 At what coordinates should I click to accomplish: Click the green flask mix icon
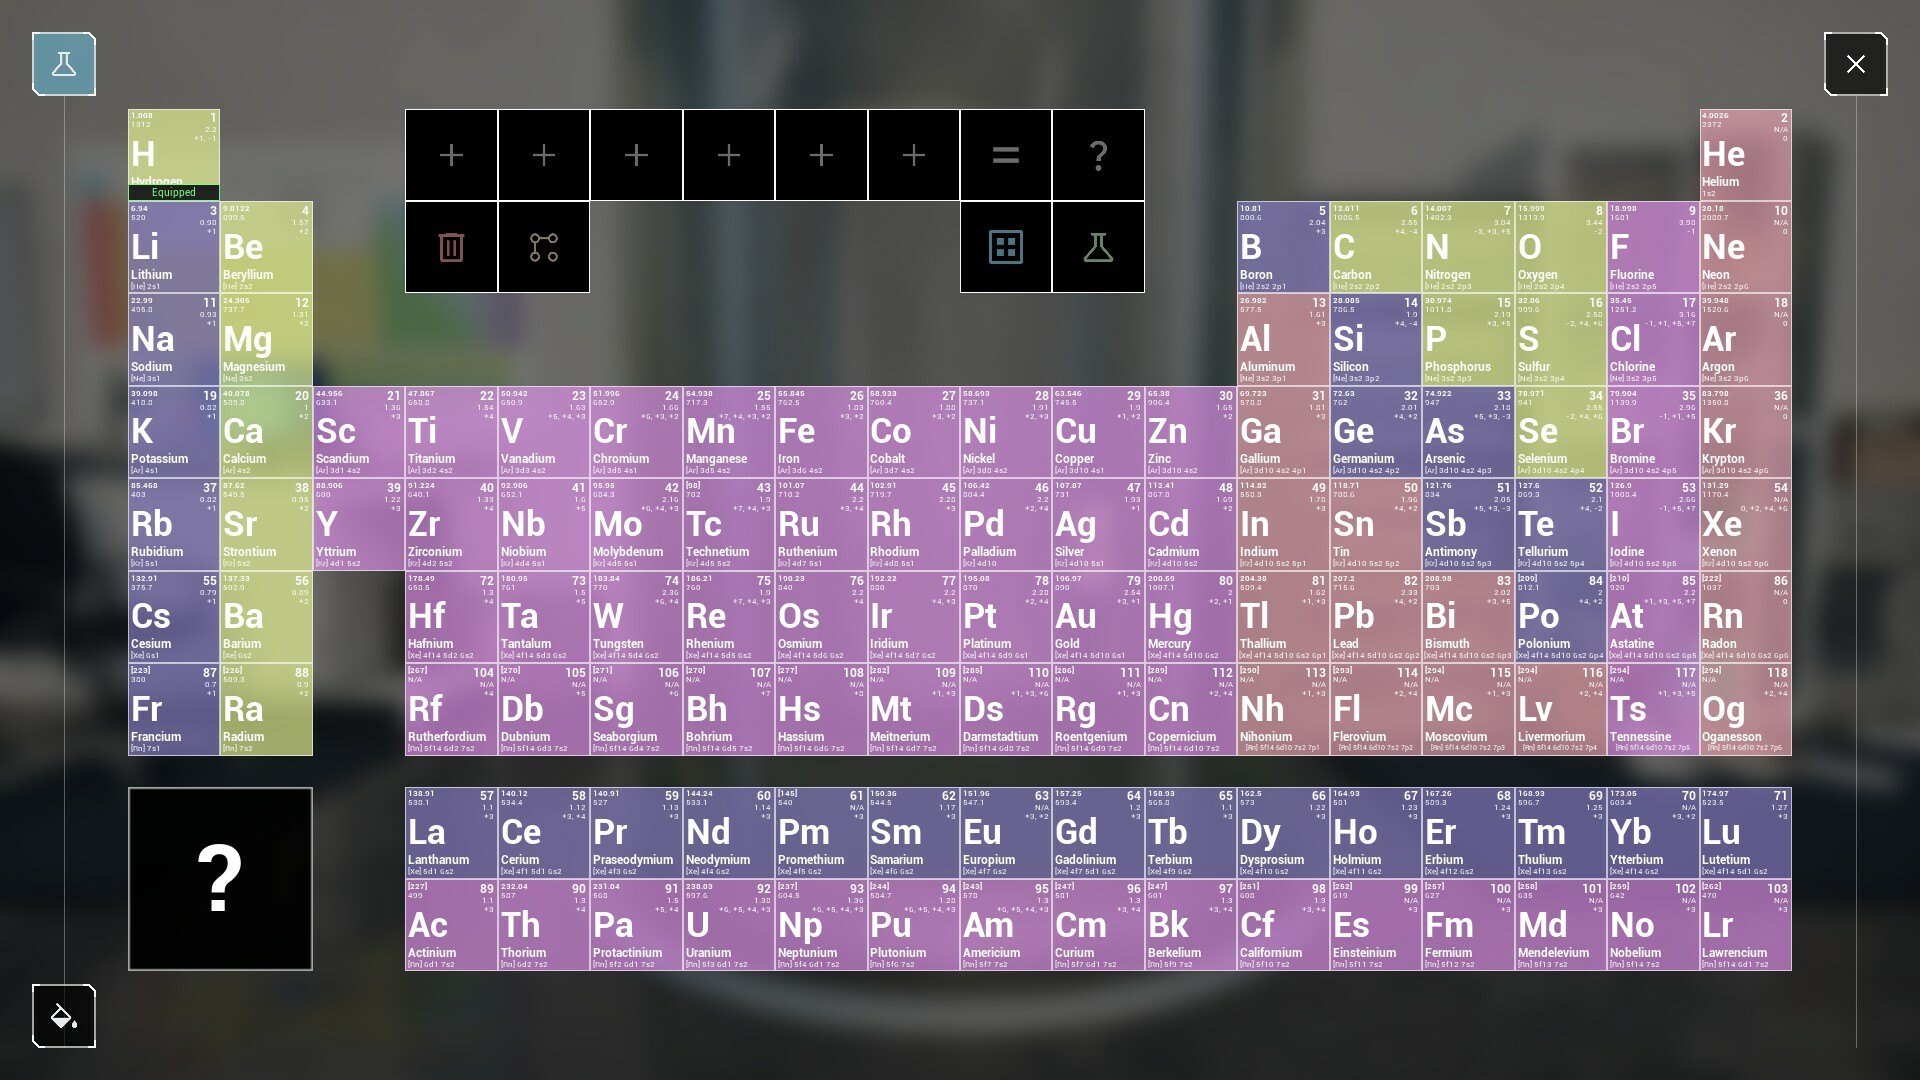pos(1098,247)
